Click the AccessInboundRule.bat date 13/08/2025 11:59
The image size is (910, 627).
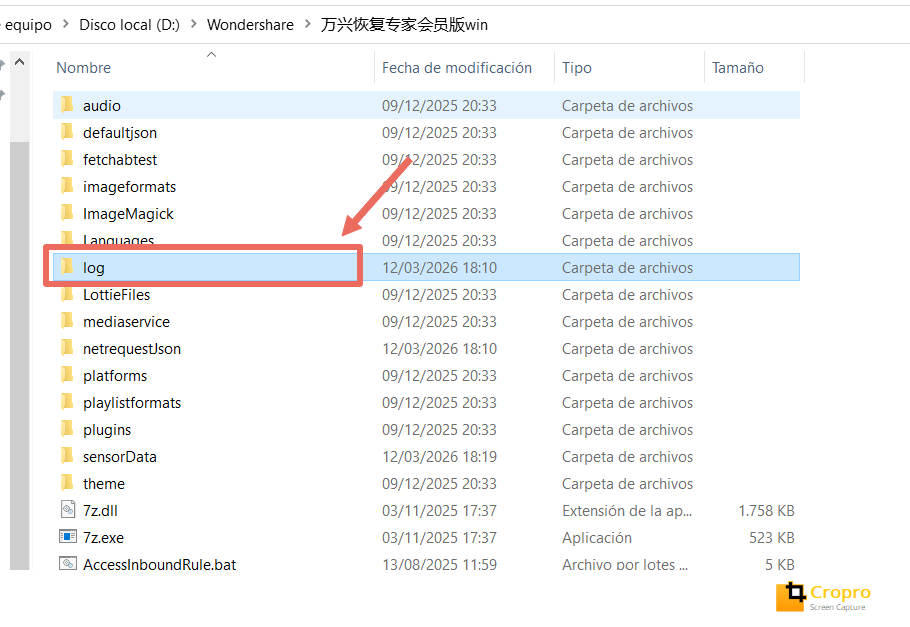click(439, 564)
